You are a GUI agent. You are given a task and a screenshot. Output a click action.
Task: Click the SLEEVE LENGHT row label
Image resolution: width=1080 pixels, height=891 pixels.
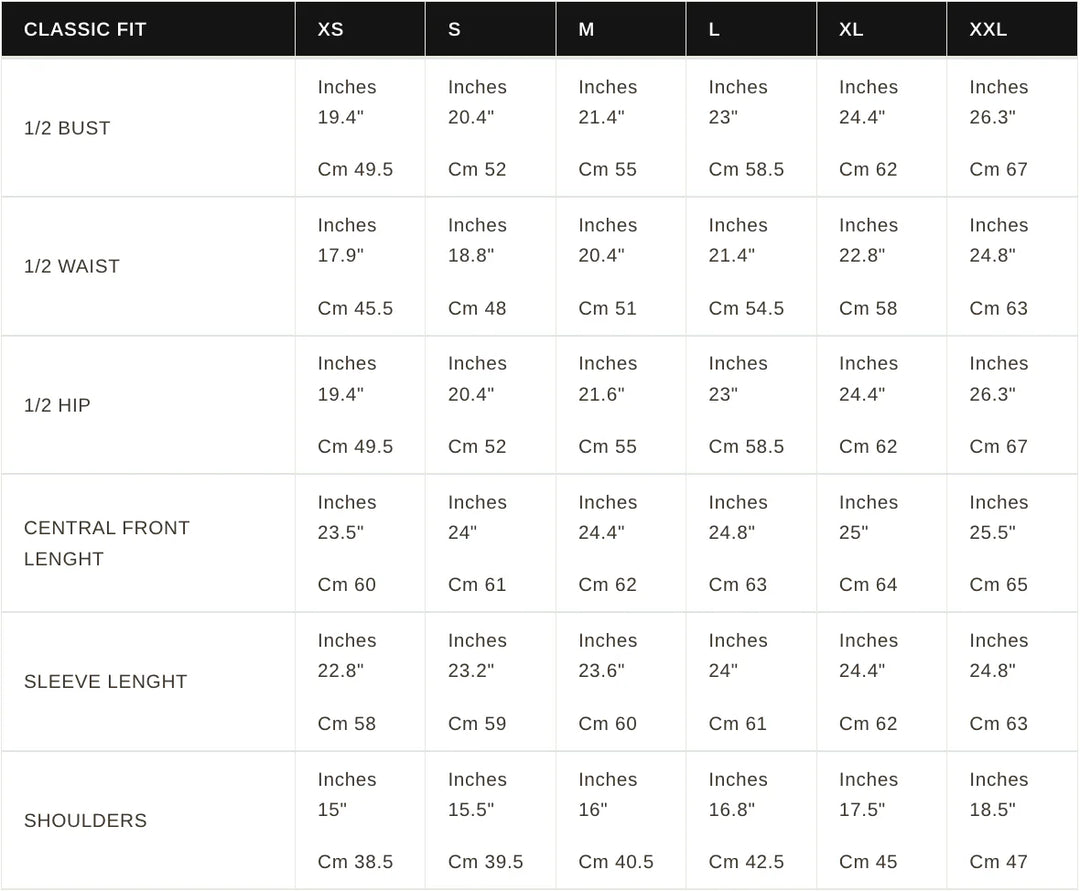(x=106, y=681)
